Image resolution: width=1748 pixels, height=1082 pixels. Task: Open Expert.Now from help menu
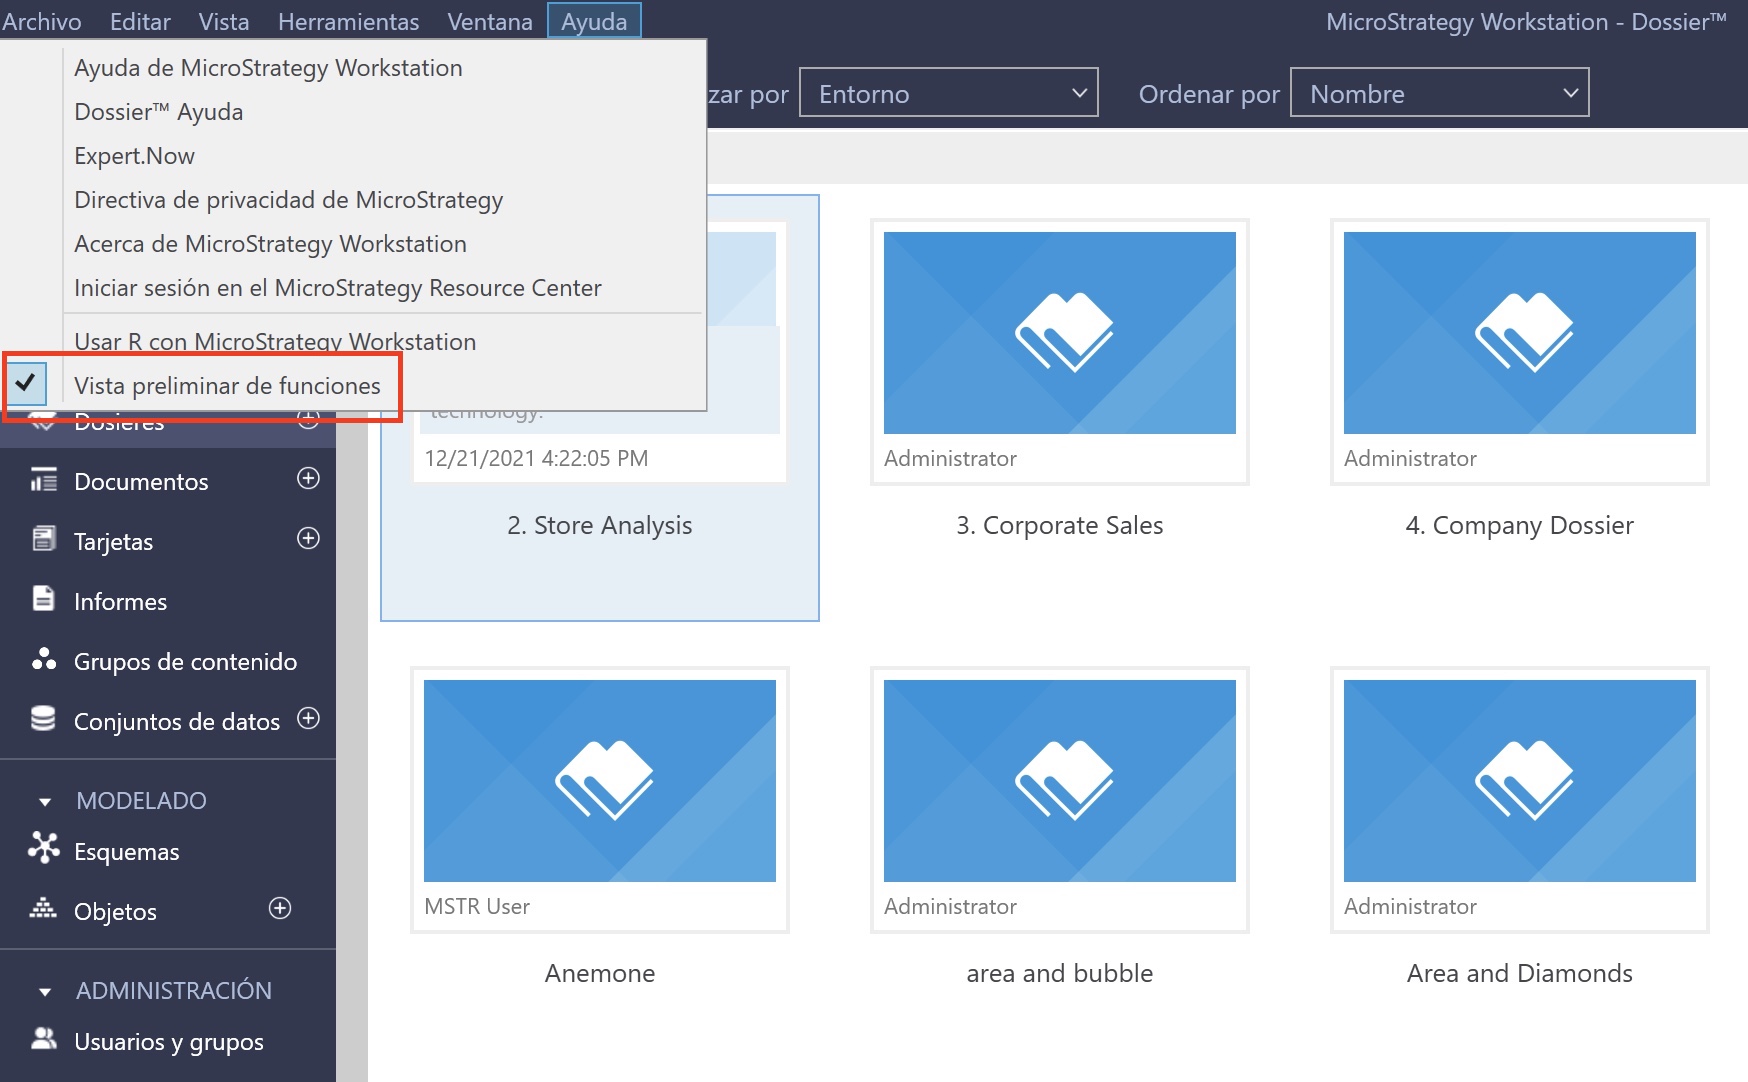point(134,156)
